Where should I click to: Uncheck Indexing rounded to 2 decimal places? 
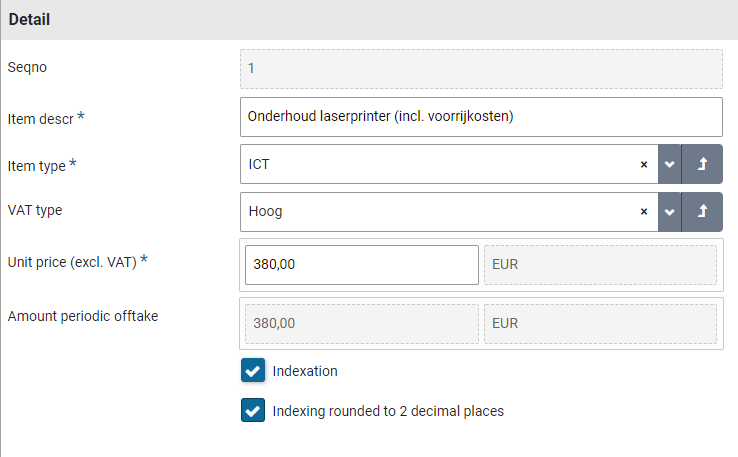coord(252,411)
